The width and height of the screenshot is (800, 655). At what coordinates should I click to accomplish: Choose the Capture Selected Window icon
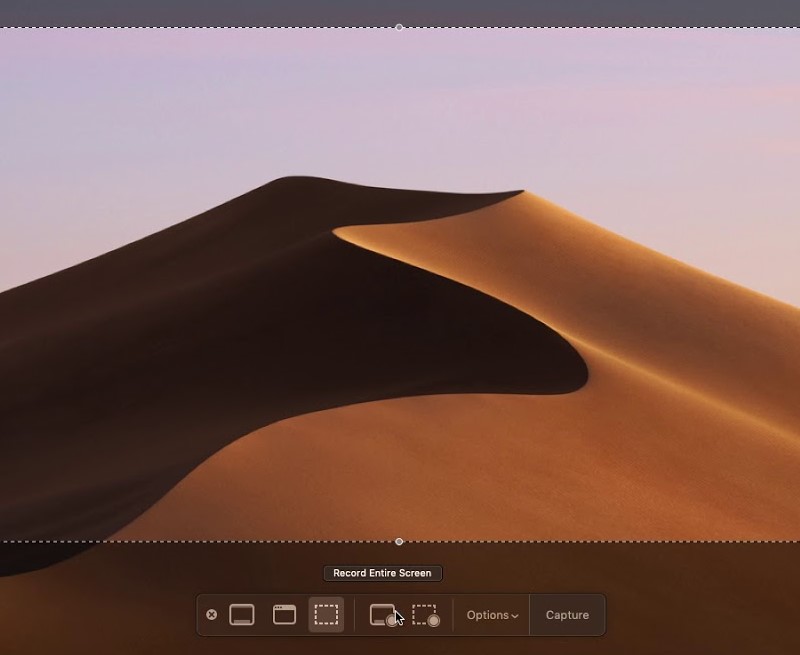point(284,615)
